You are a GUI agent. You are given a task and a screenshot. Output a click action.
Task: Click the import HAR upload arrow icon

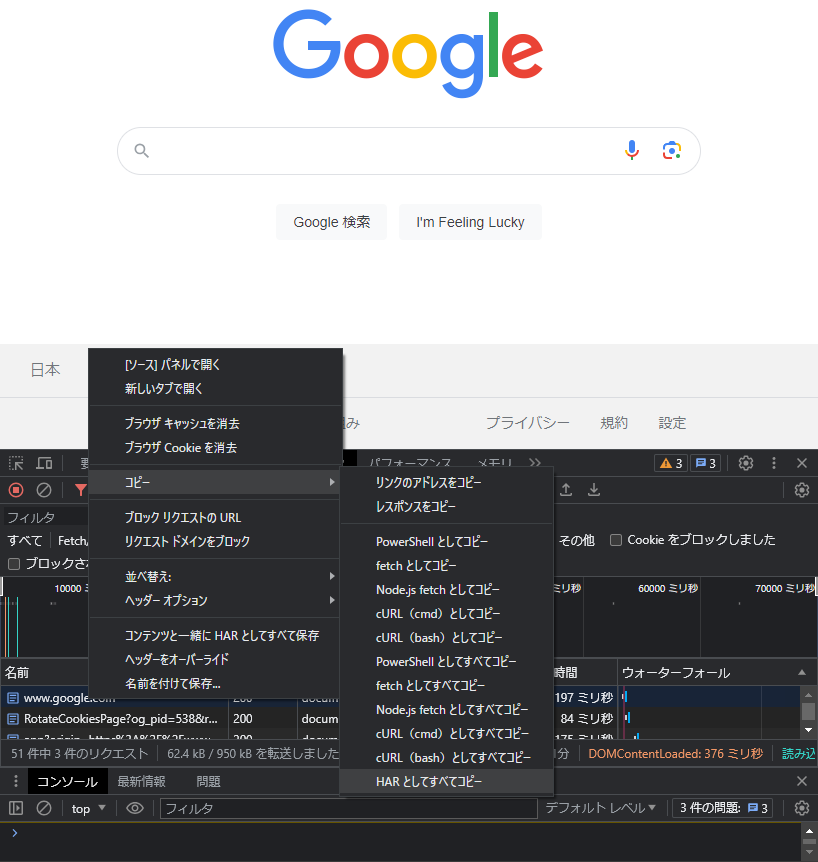(x=566, y=489)
